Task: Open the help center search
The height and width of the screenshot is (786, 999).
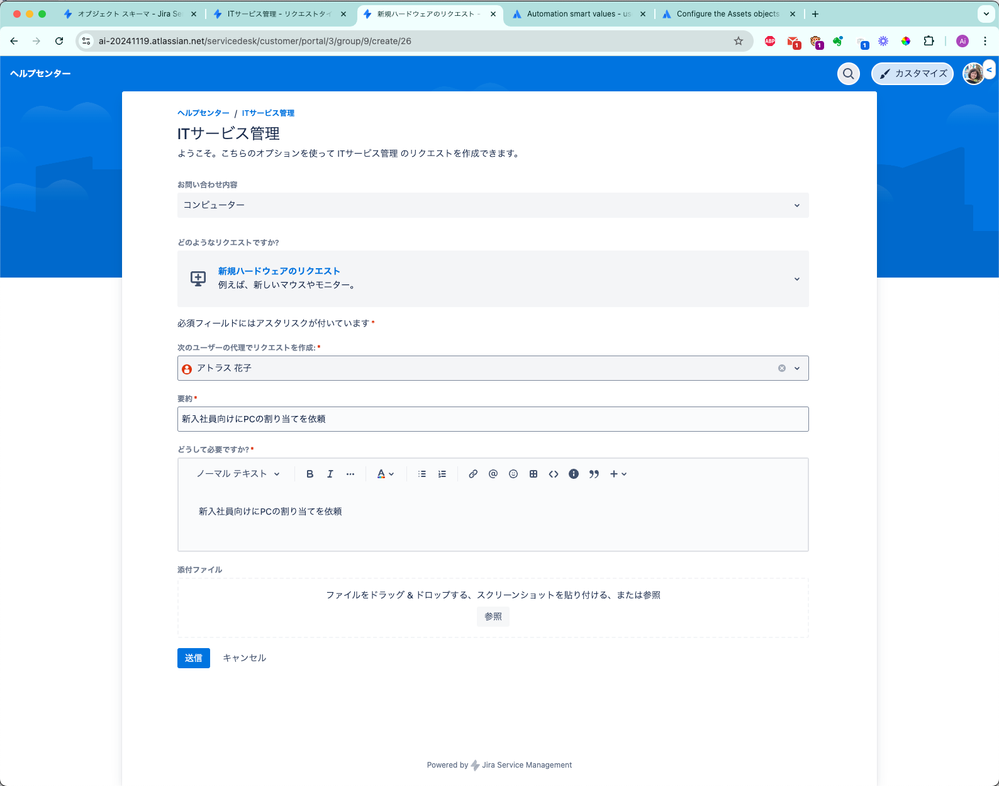Action: 848,73
